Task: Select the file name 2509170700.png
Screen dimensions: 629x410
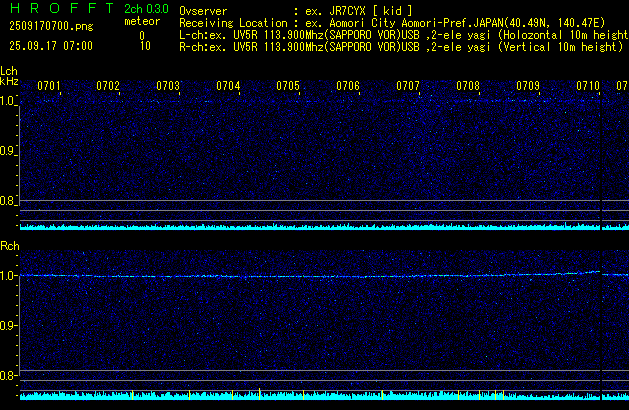Action: point(51,26)
